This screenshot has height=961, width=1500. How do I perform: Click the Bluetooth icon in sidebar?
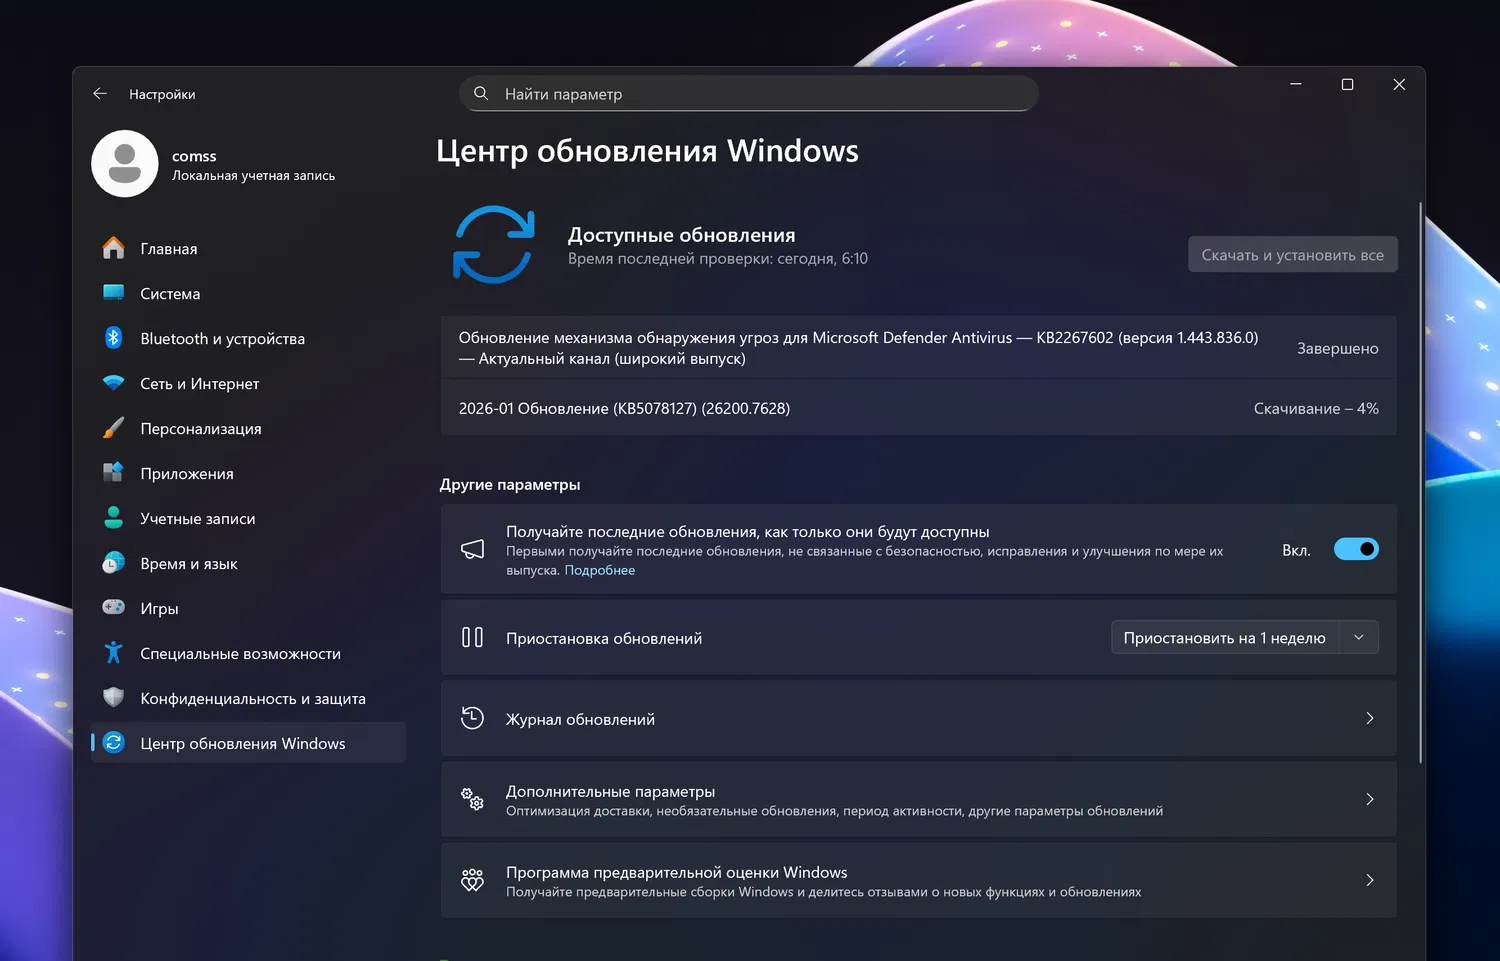click(x=114, y=338)
